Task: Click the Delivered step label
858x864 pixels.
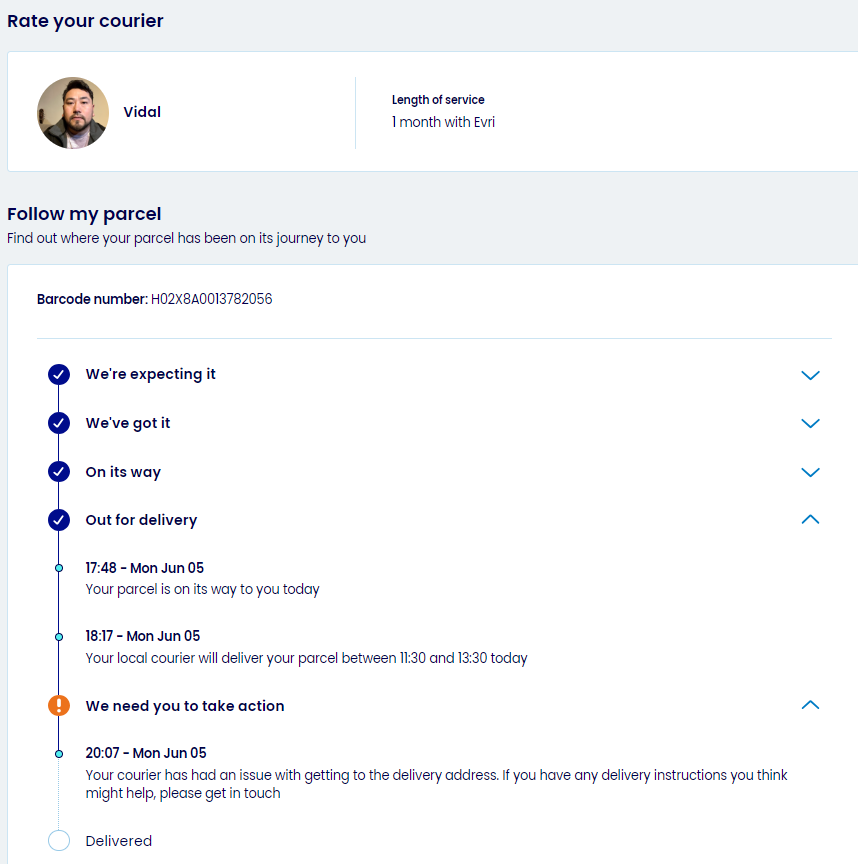Action: coord(119,841)
